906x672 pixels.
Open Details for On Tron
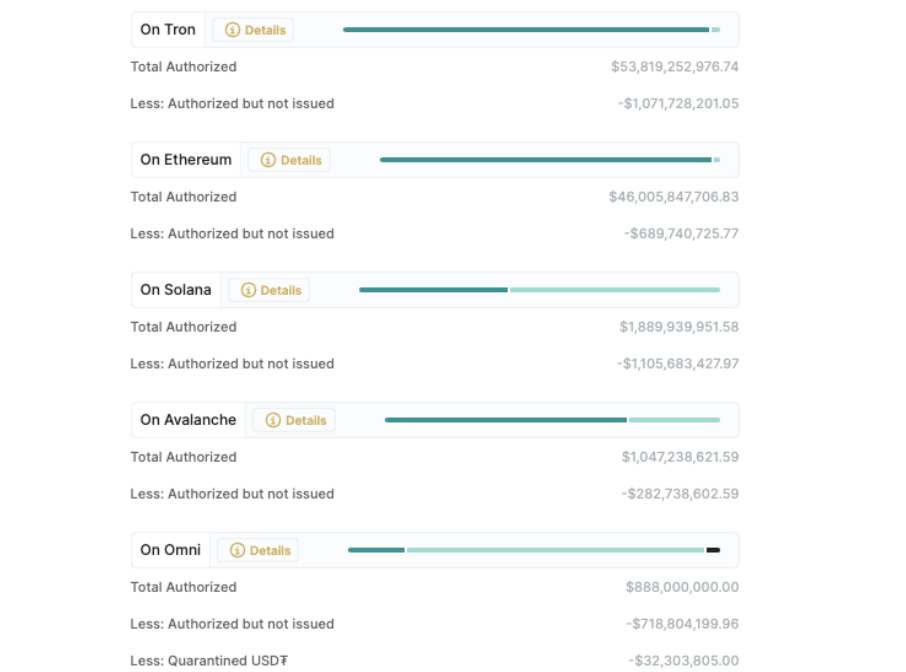coord(264,30)
